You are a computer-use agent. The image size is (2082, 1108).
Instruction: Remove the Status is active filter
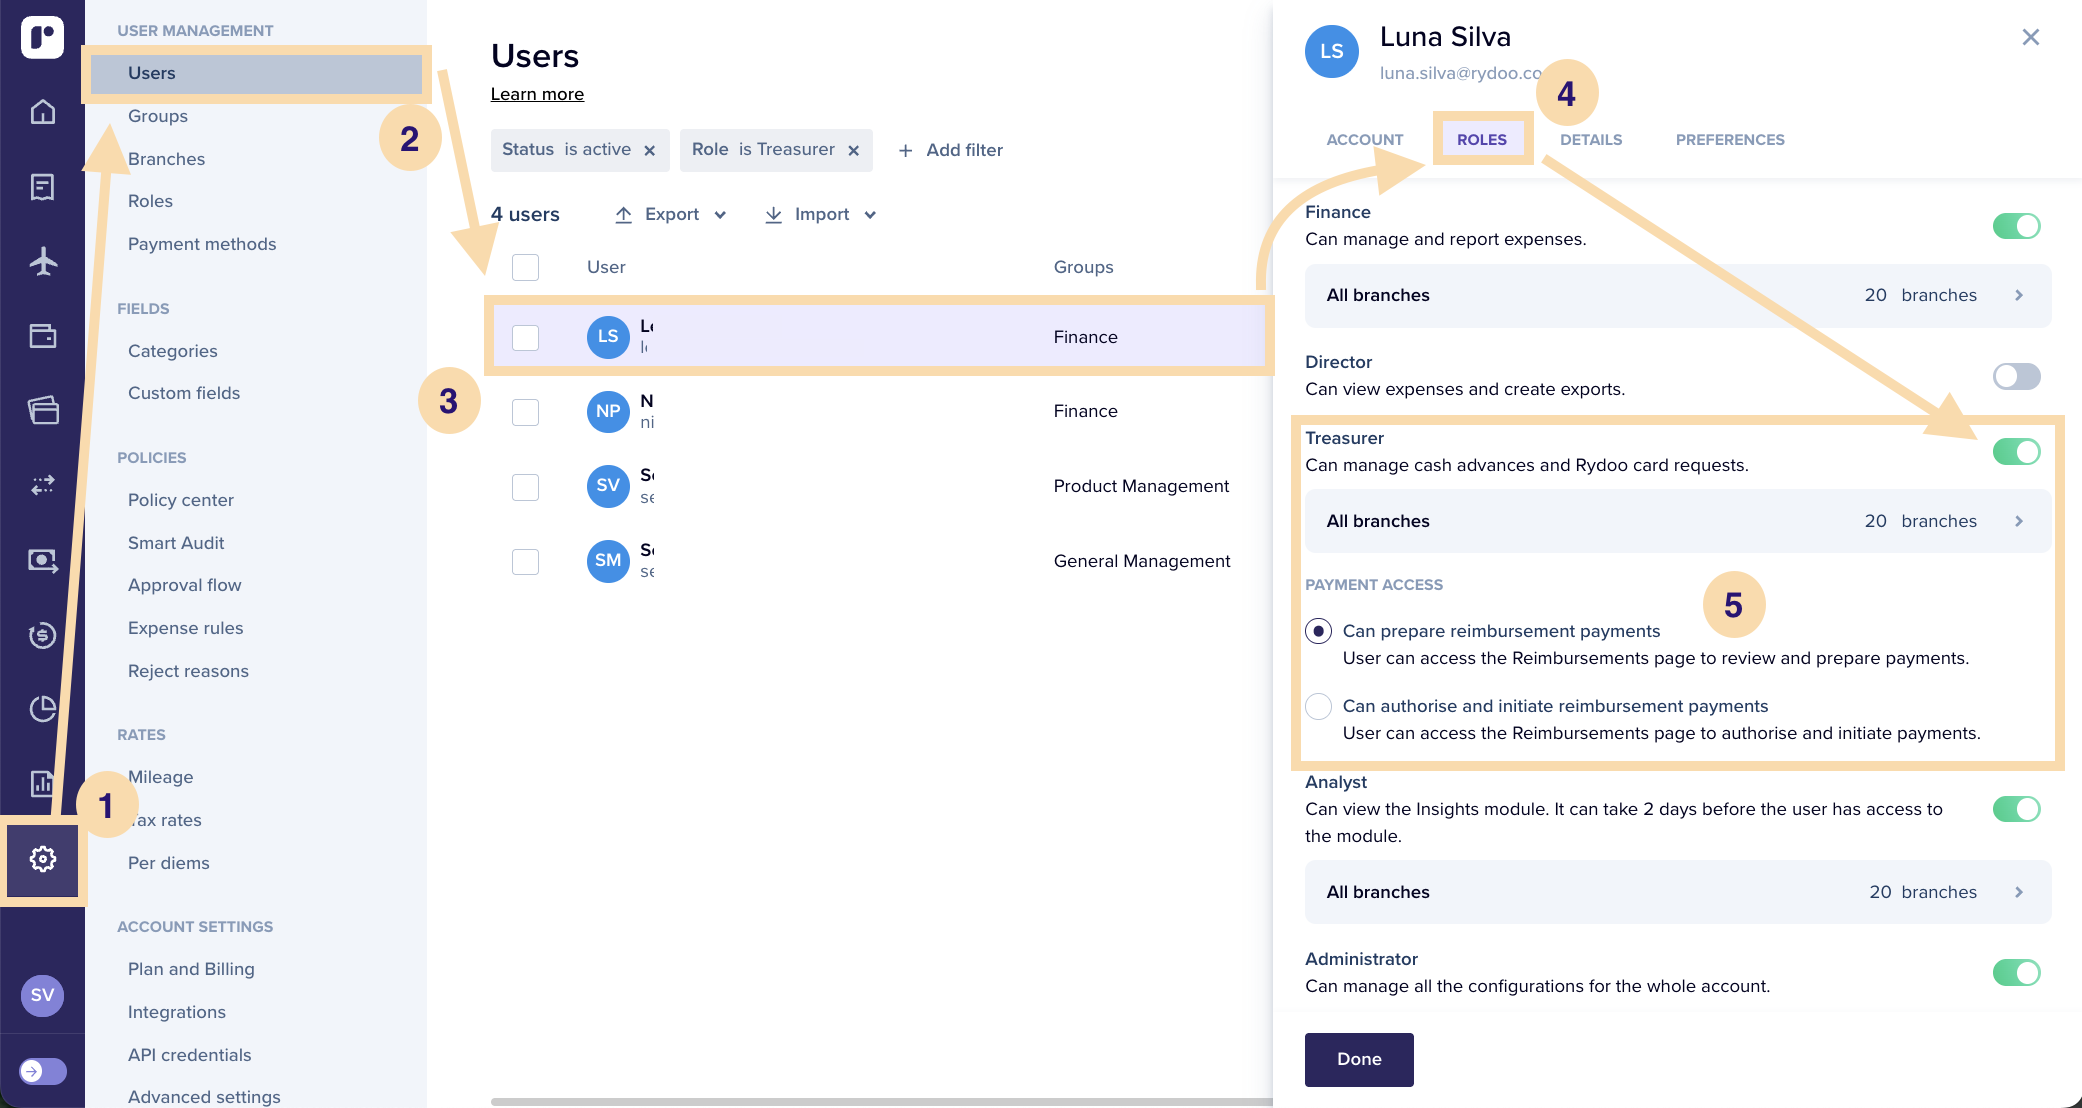tap(649, 150)
